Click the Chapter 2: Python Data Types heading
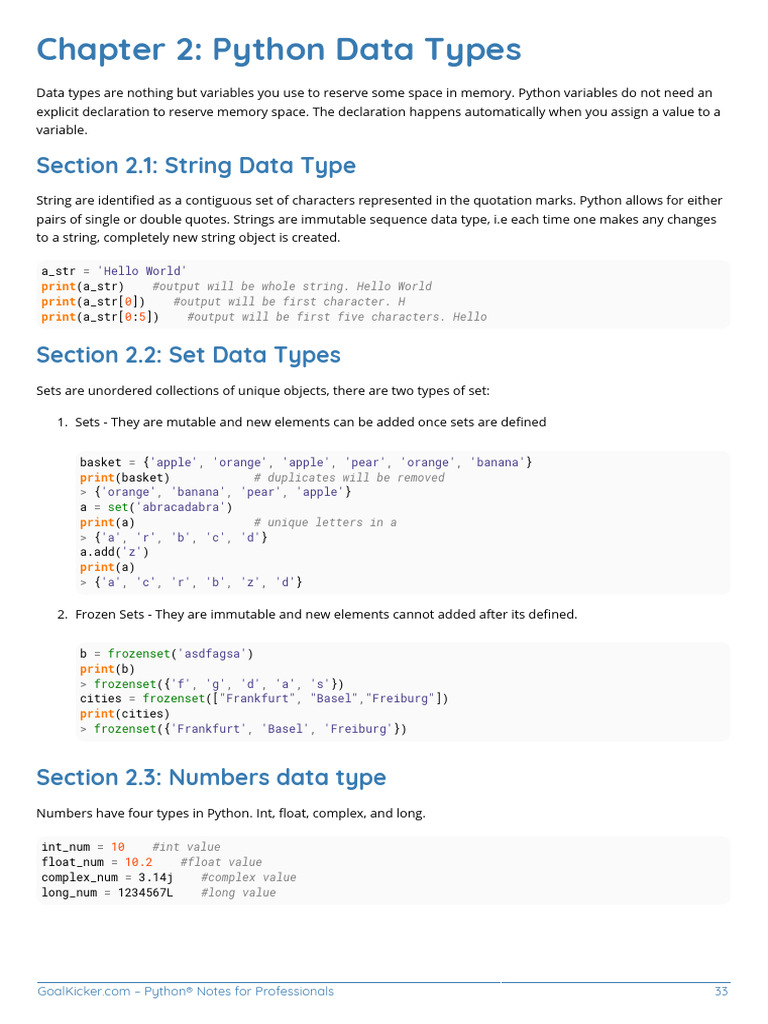768x1024 pixels. (278, 49)
